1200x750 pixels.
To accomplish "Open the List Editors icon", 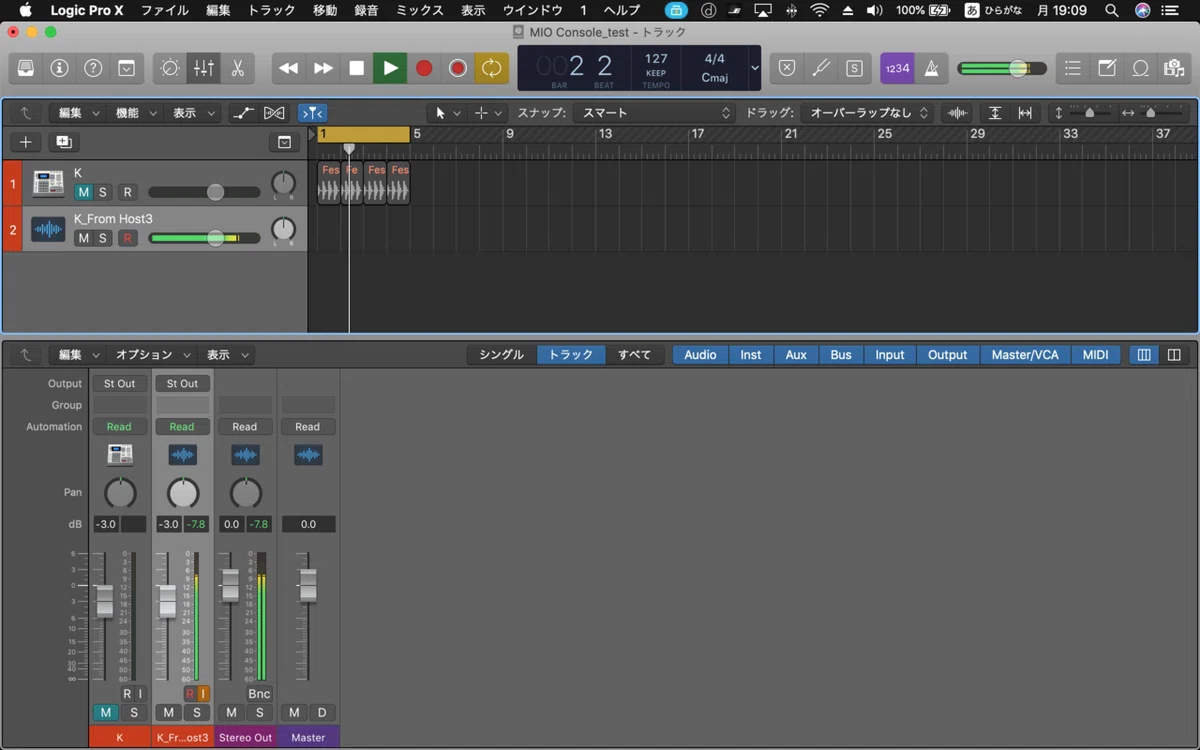I will pyautogui.click(x=1073, y=68).
